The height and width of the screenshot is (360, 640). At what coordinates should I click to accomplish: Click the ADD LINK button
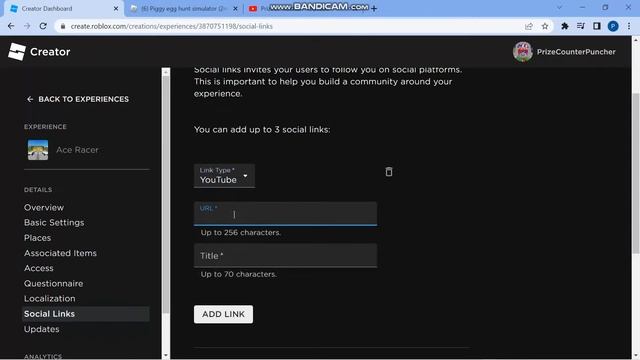point(223,314)
